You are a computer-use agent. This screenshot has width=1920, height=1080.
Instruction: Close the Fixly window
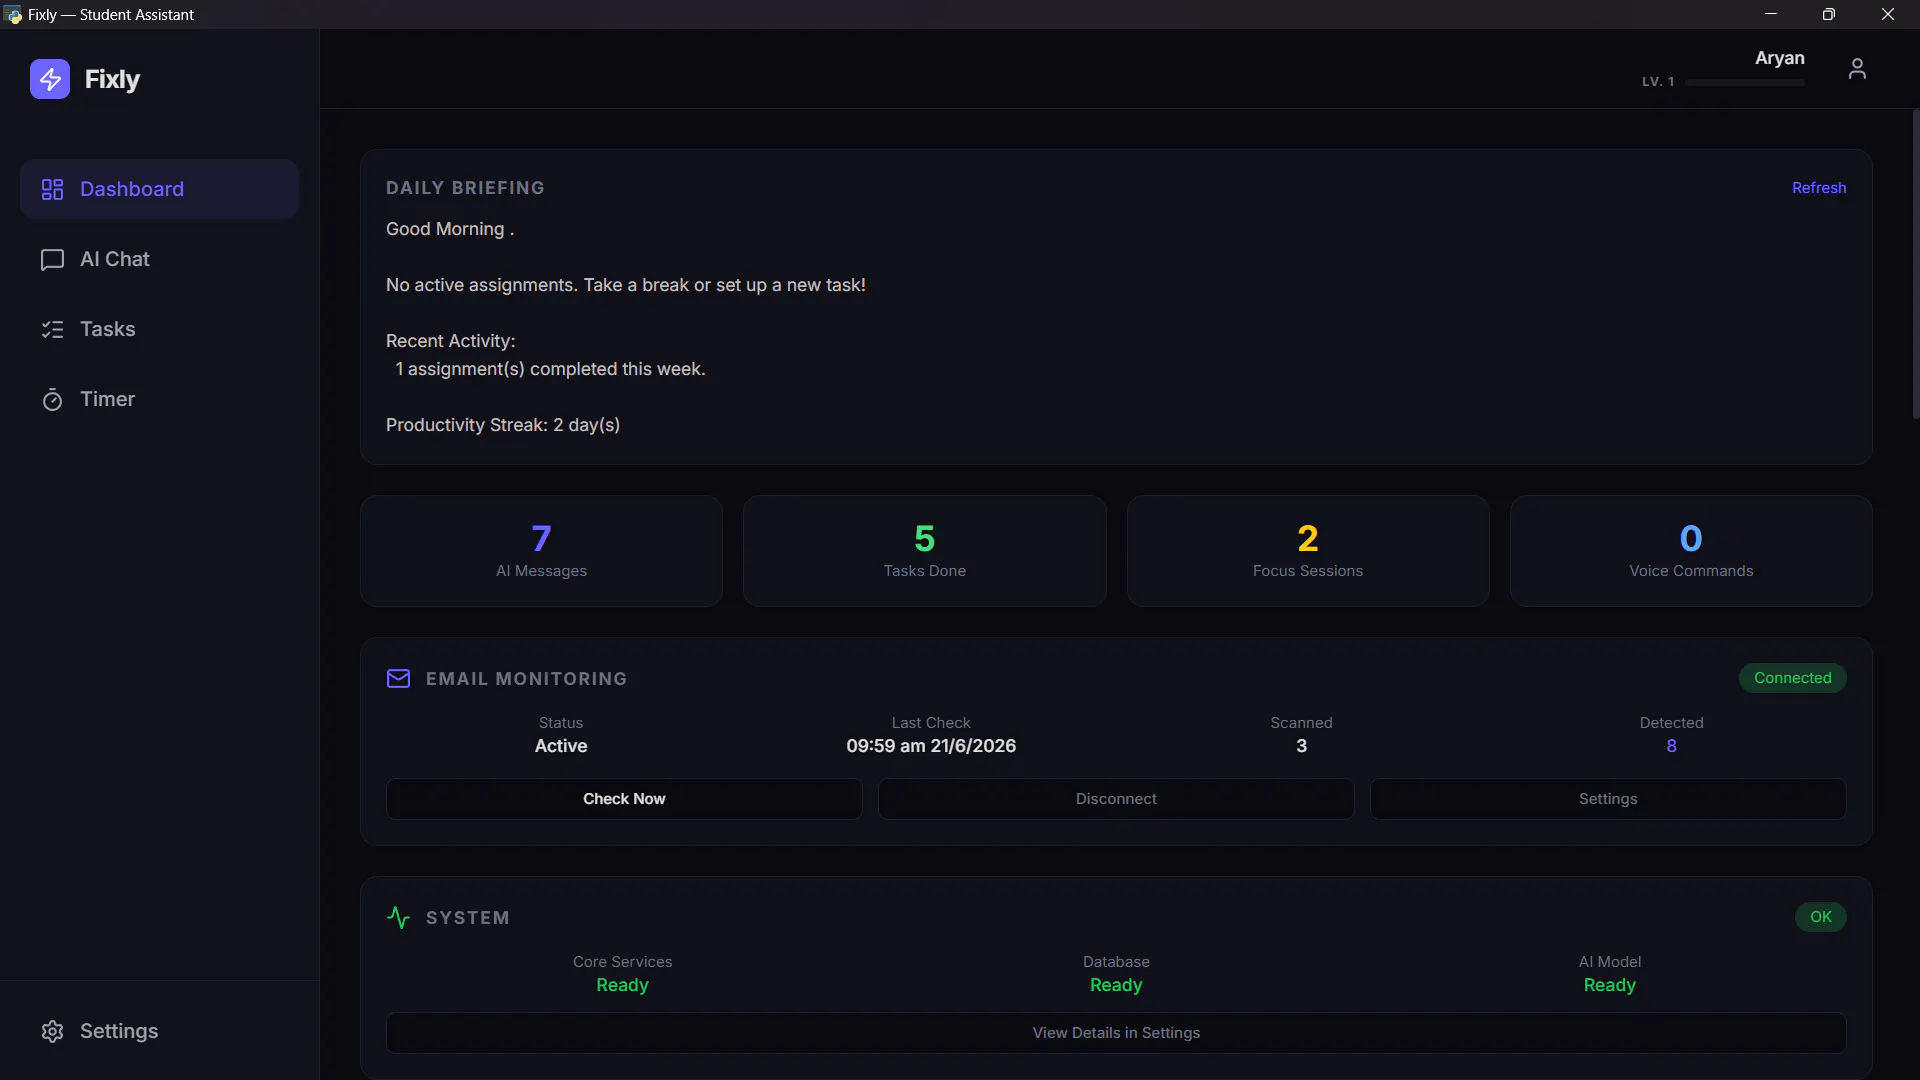[1888, 14]
